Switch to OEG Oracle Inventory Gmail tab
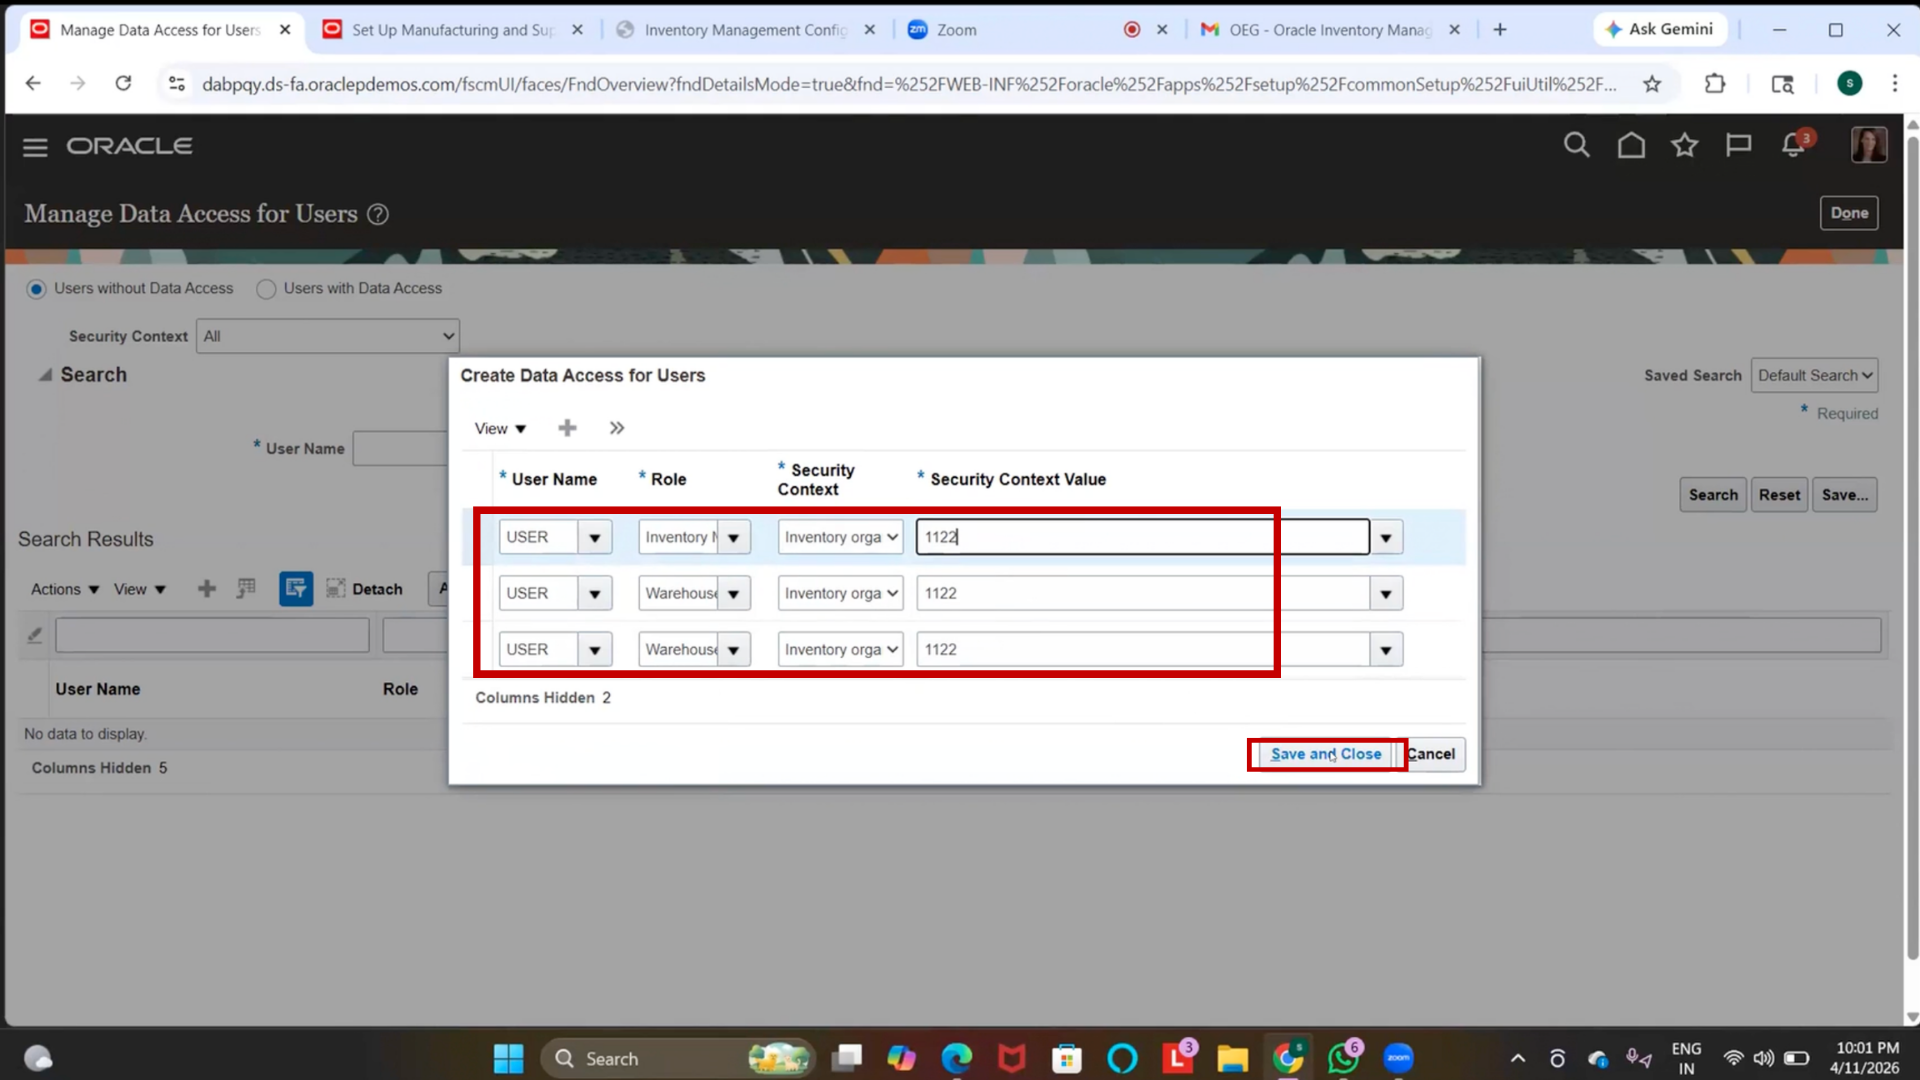This screenshot has width=1920, height=1080. click(x=1331, y=30)
